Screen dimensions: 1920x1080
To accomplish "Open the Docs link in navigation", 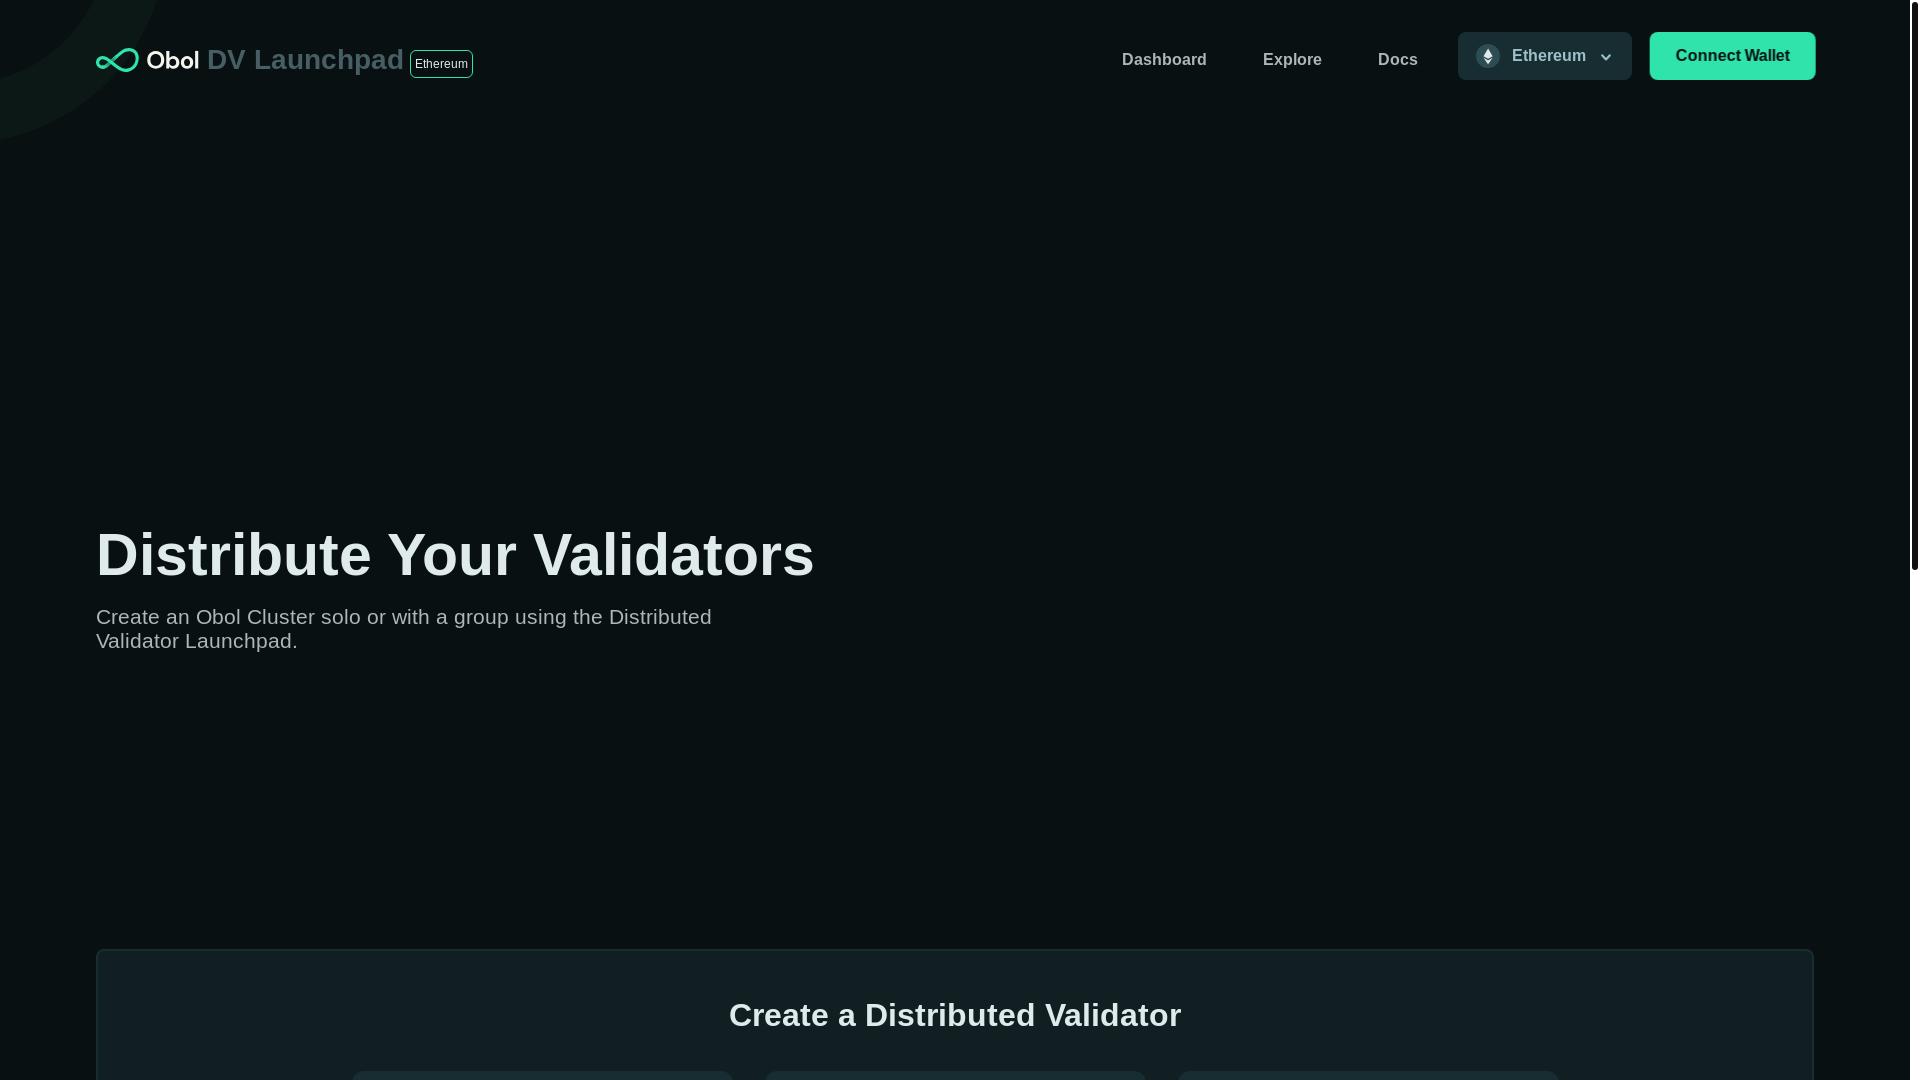I will [1397, 60].
